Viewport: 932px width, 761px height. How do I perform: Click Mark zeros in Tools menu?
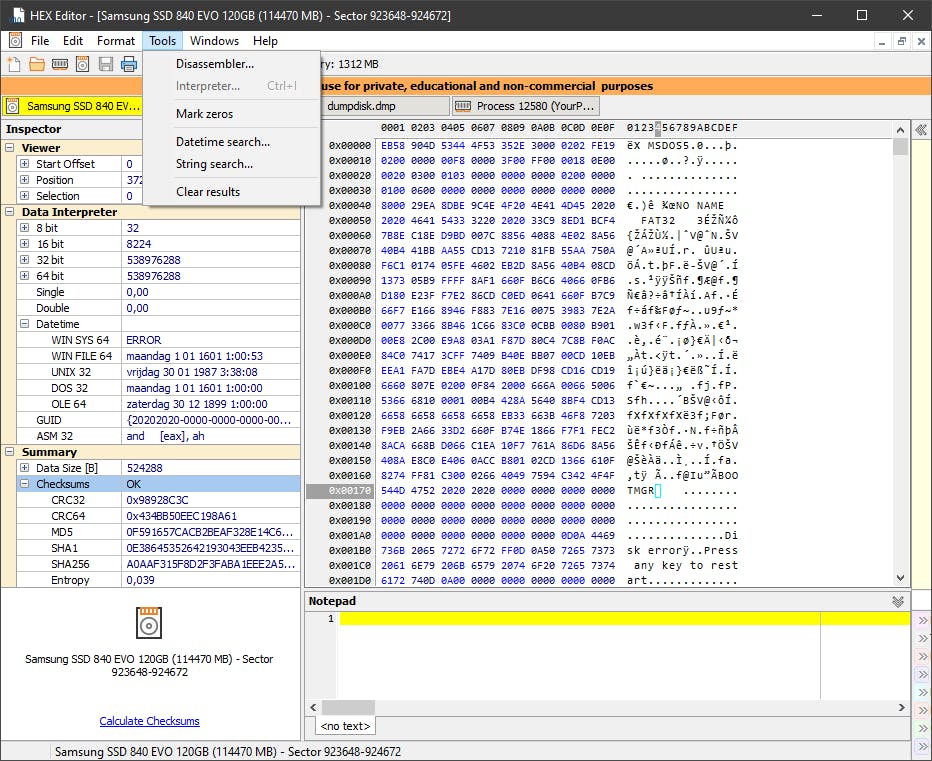coord(204,114)
